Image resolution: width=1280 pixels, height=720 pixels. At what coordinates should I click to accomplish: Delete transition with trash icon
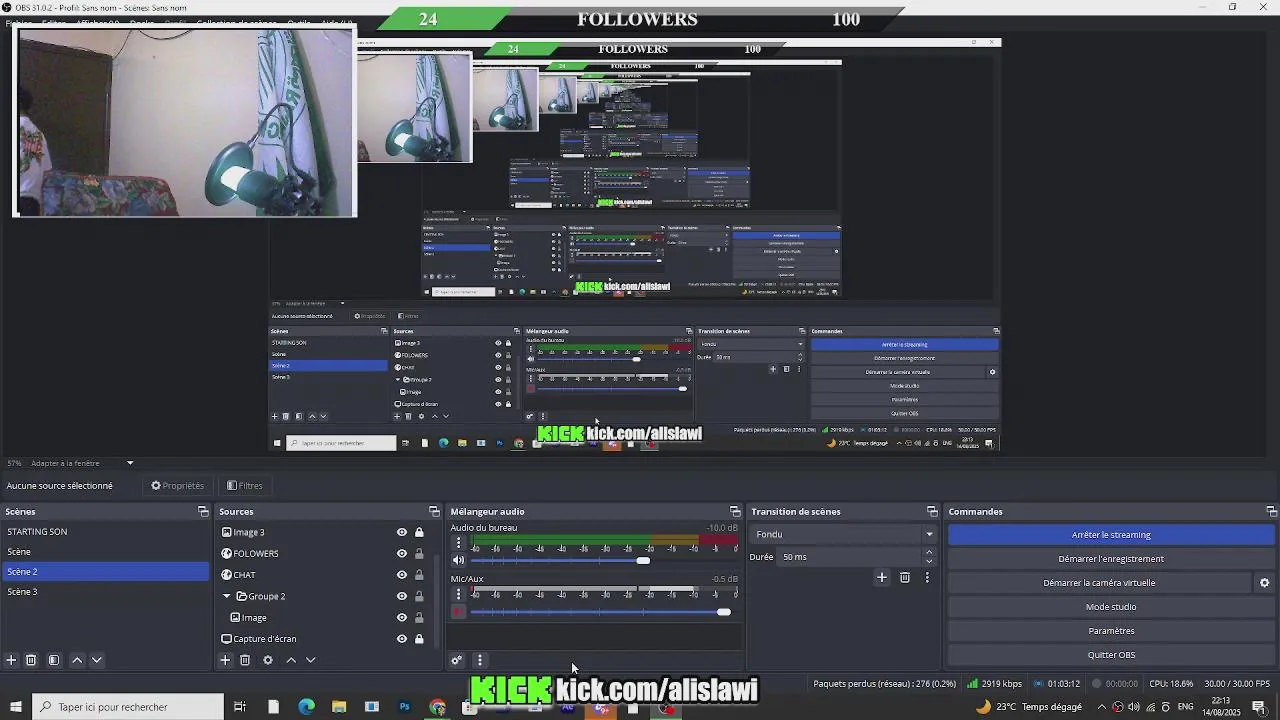[905, 577]
